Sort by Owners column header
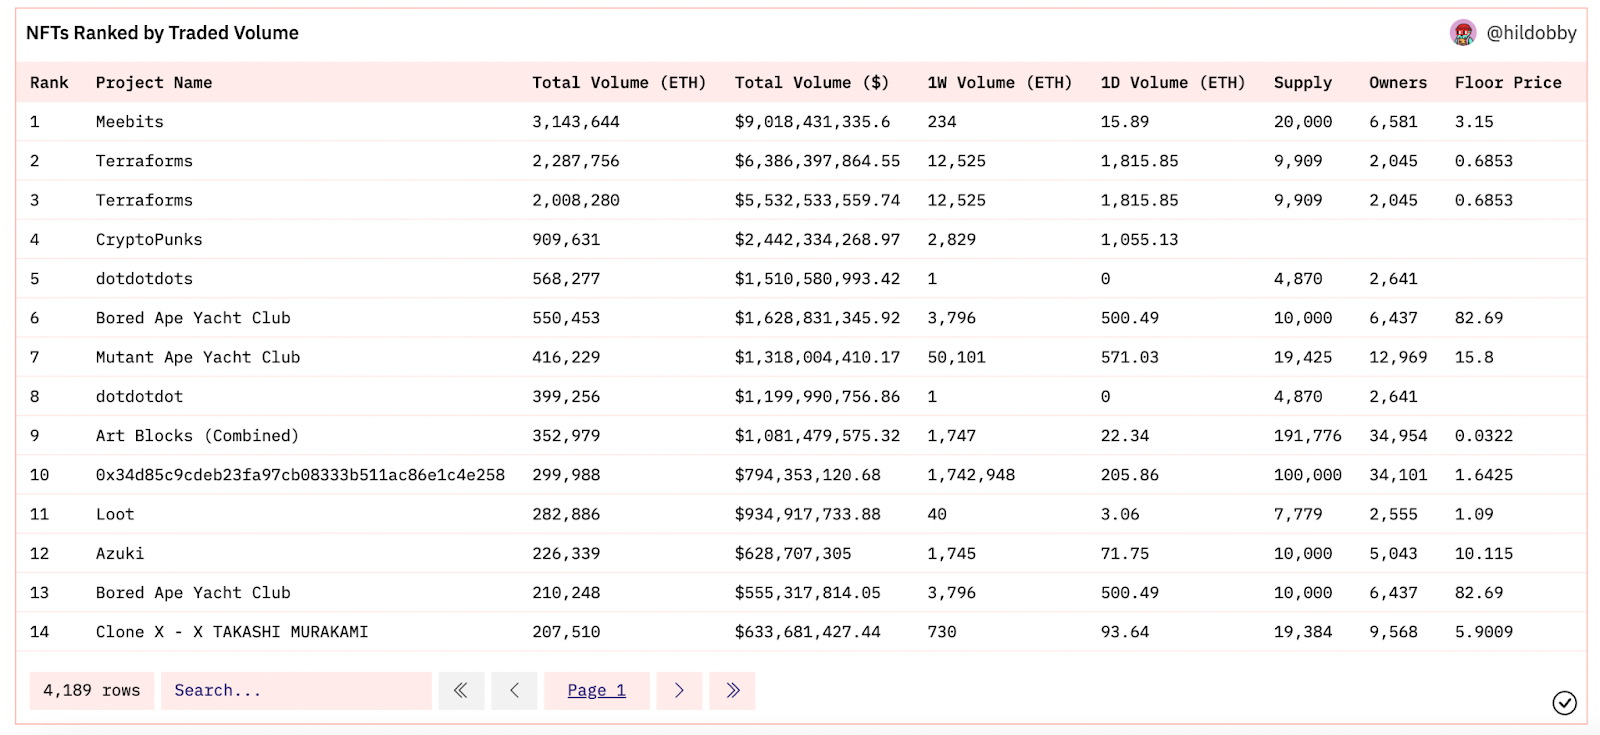 1398,83
